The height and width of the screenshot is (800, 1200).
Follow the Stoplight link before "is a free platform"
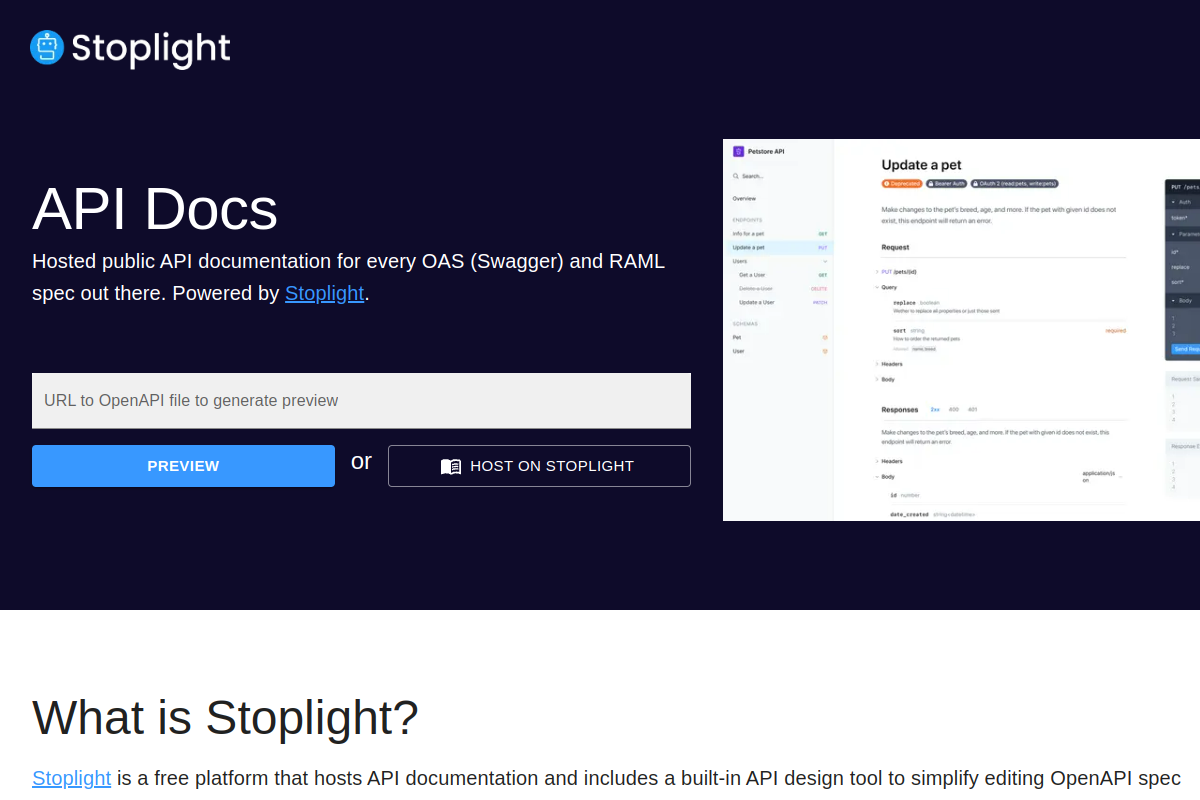(71, 778)
